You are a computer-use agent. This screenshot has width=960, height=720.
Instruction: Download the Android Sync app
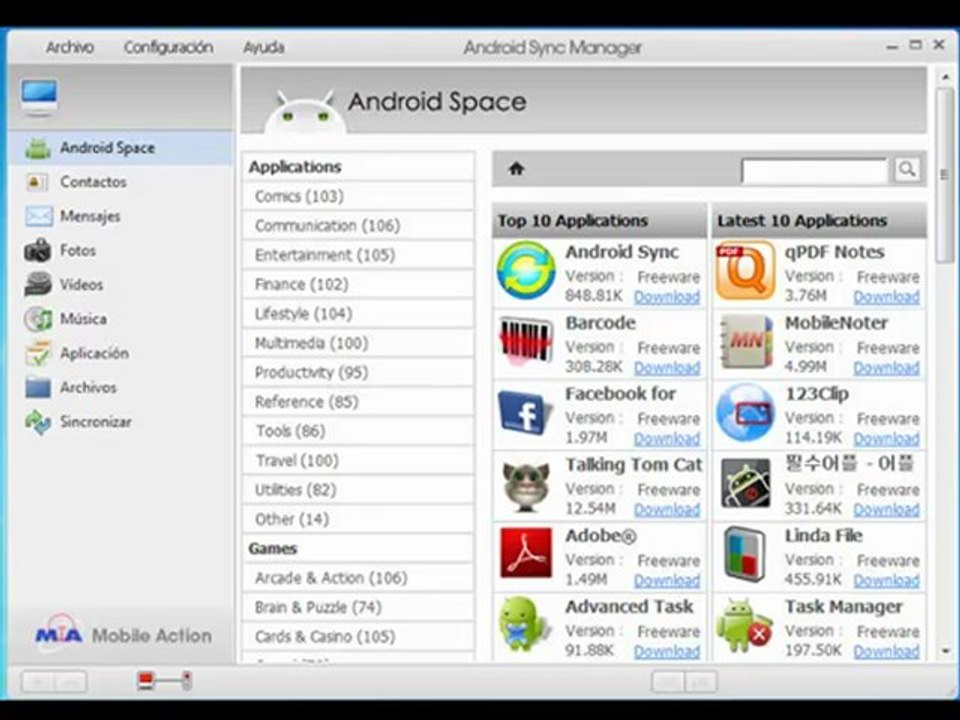pyautogui.click(x=667, y=297)
